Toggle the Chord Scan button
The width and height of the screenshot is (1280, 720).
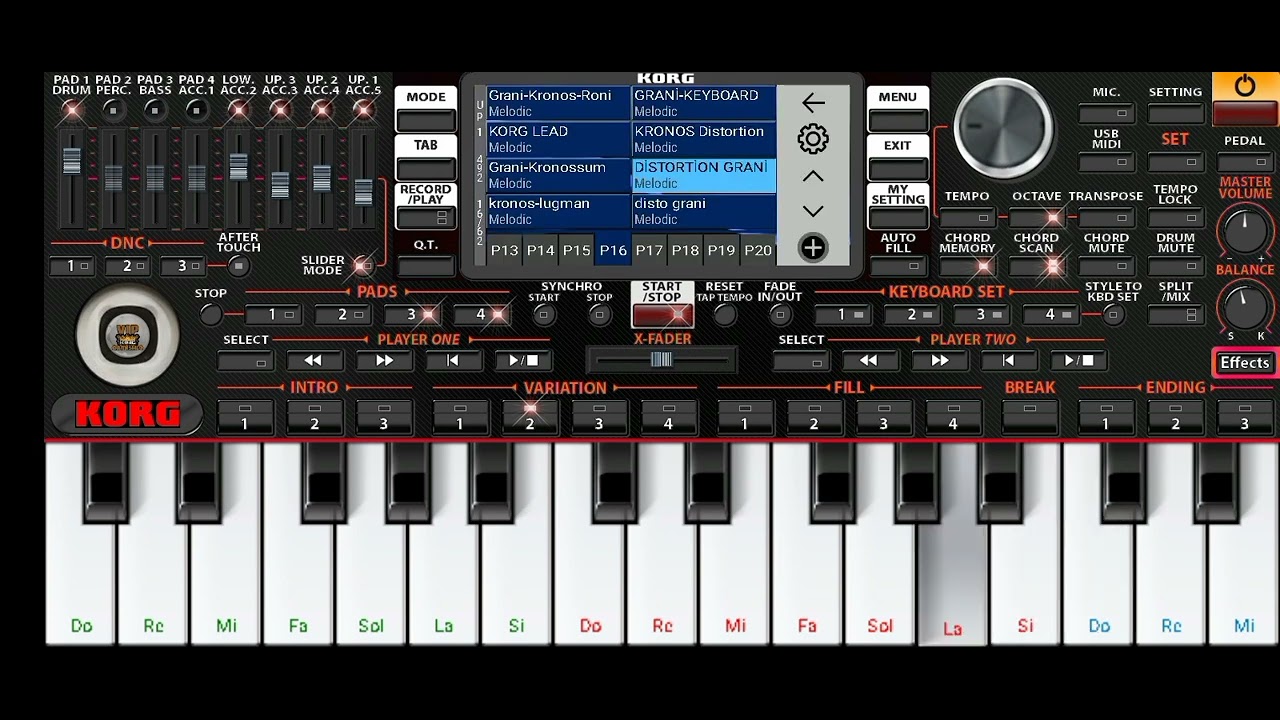[1036, 266]
